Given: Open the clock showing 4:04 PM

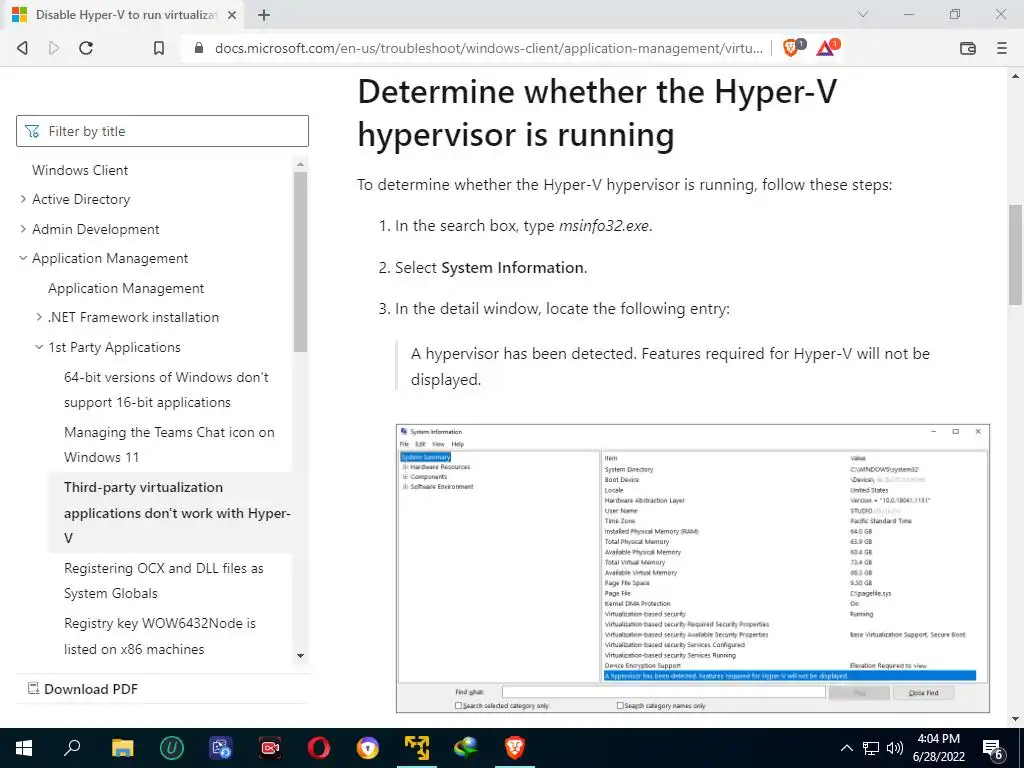Looking at the screenshot, I should tap(938, 748).
